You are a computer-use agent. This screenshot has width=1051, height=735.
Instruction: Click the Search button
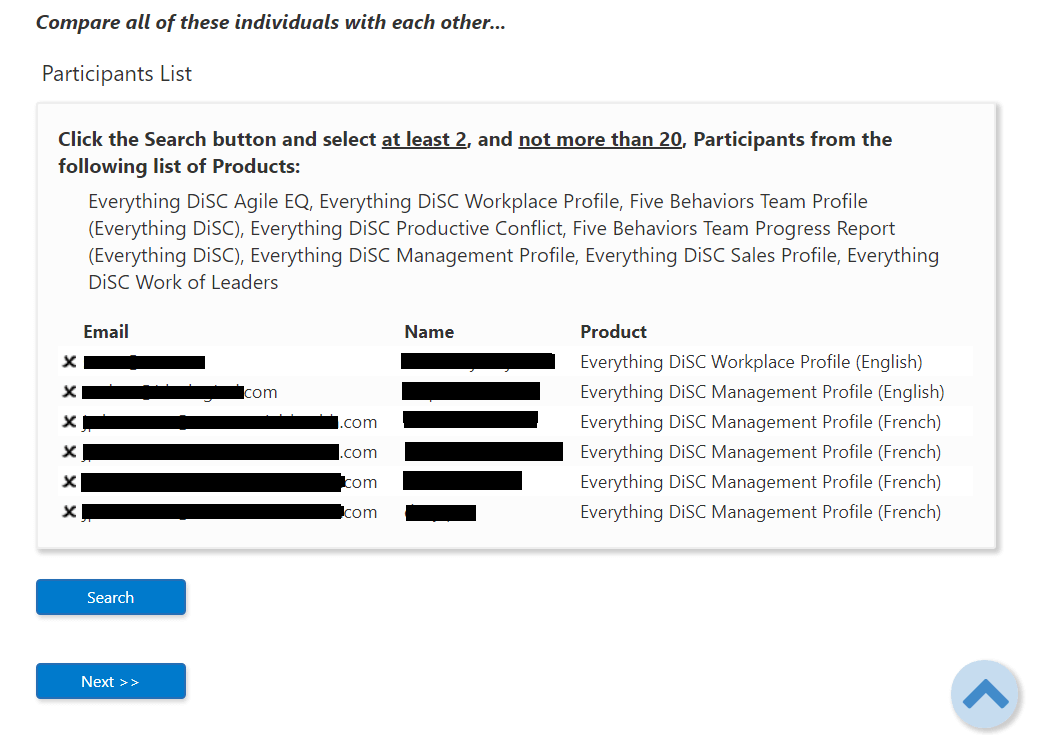tap(111, 597)
